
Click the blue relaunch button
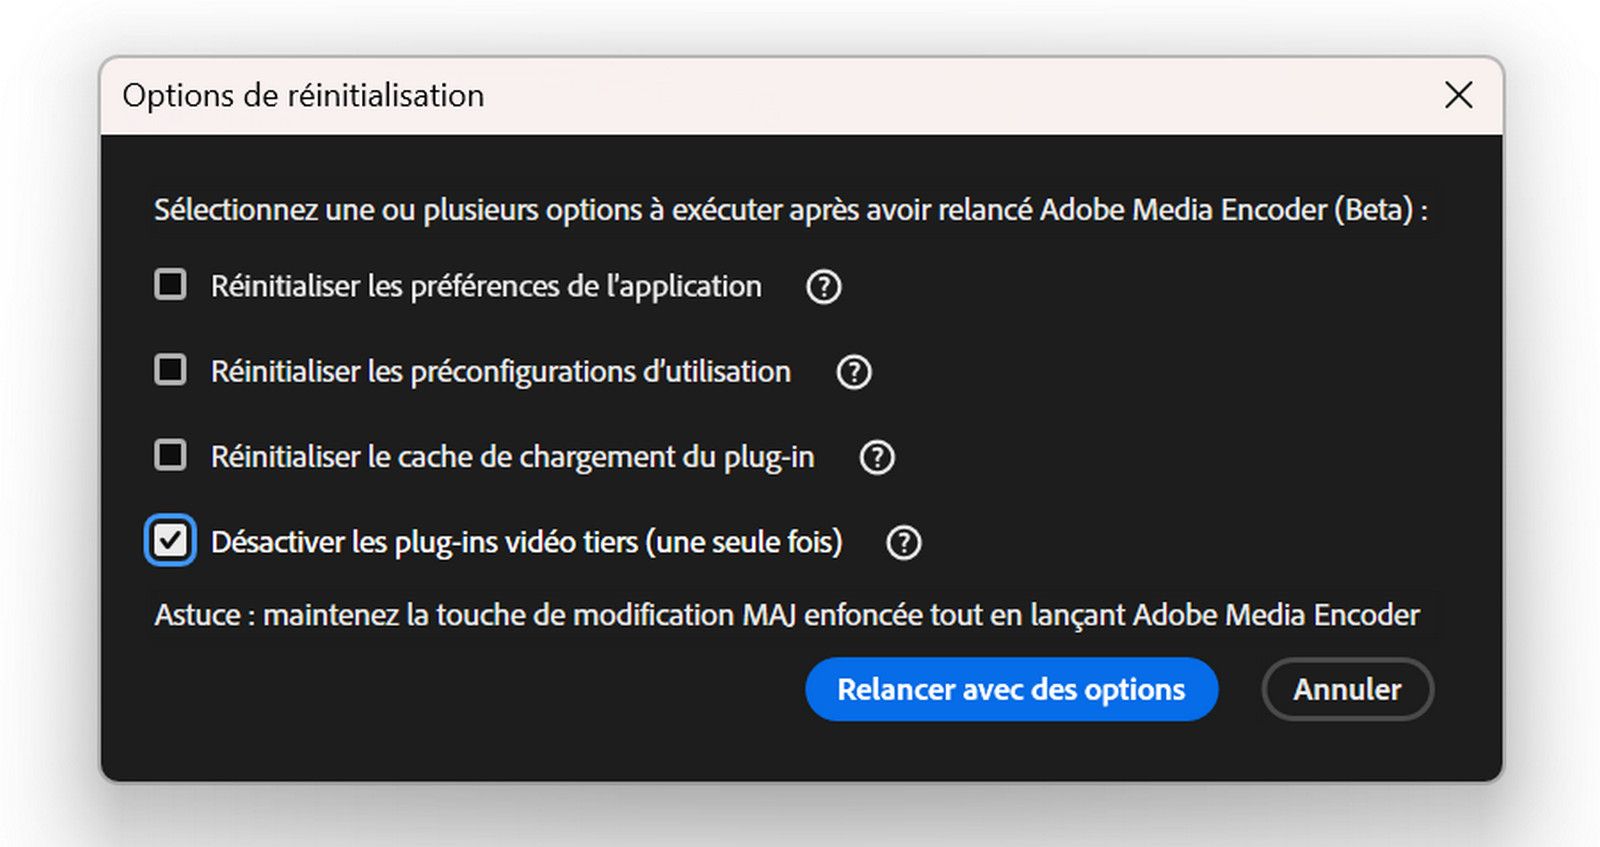(x=1011, y=689)
